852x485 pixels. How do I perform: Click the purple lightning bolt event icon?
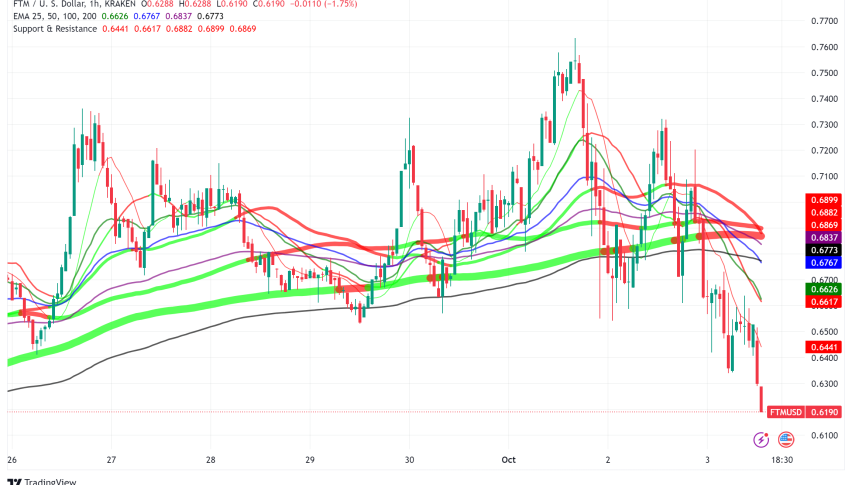[761, 439]
